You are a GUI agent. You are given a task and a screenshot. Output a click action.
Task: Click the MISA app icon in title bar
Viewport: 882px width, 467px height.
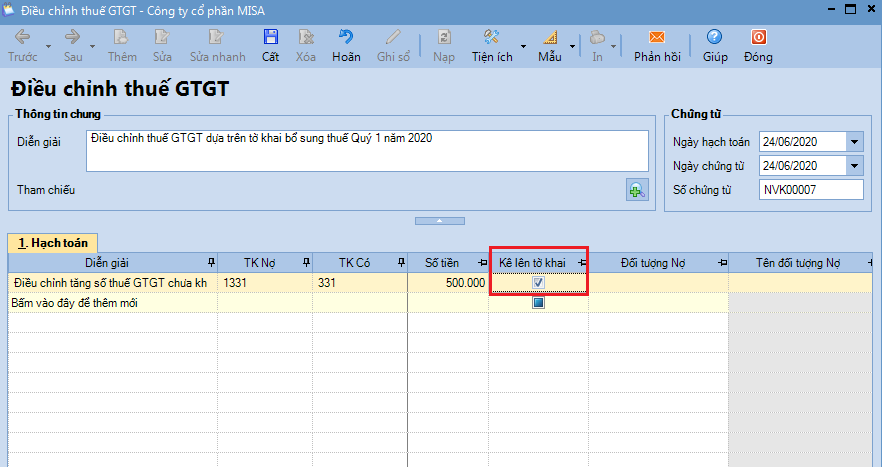[x=8, y=10]
